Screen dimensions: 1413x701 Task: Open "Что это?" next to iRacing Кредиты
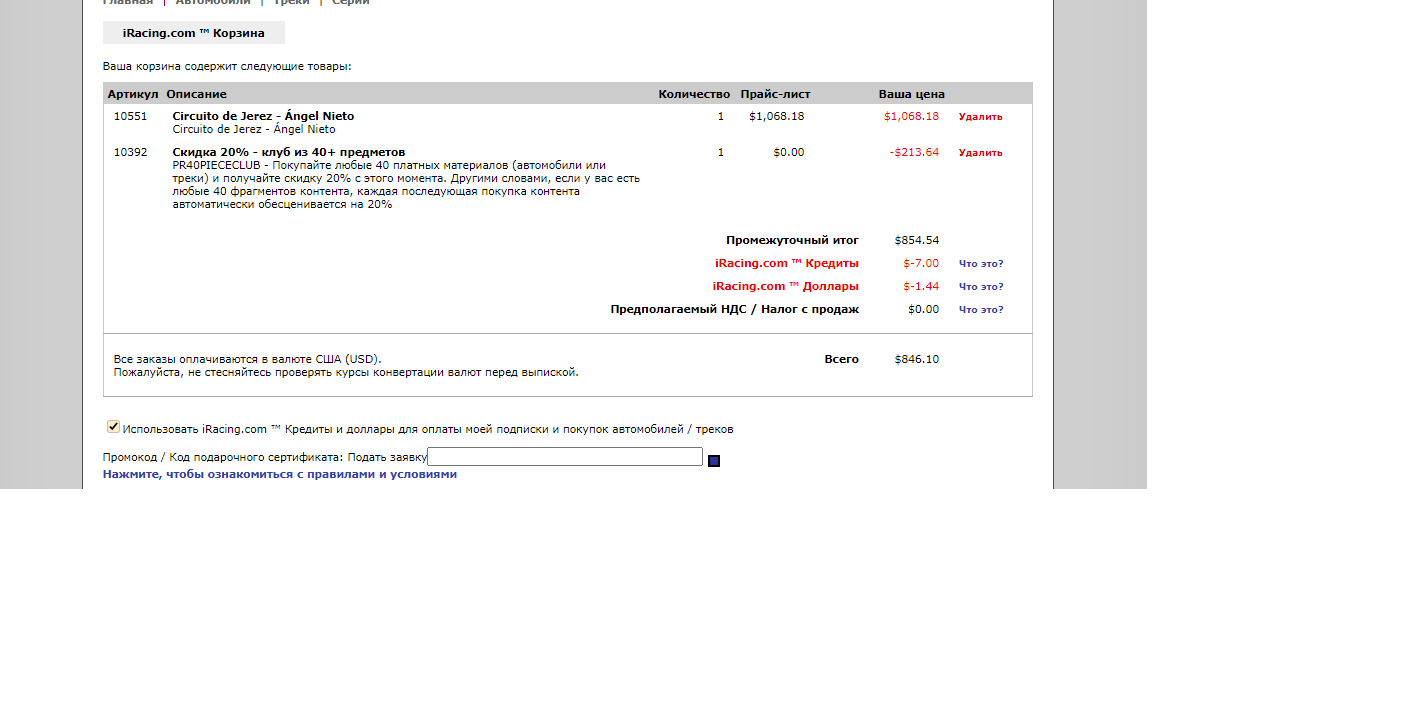(x=980, y=264)
